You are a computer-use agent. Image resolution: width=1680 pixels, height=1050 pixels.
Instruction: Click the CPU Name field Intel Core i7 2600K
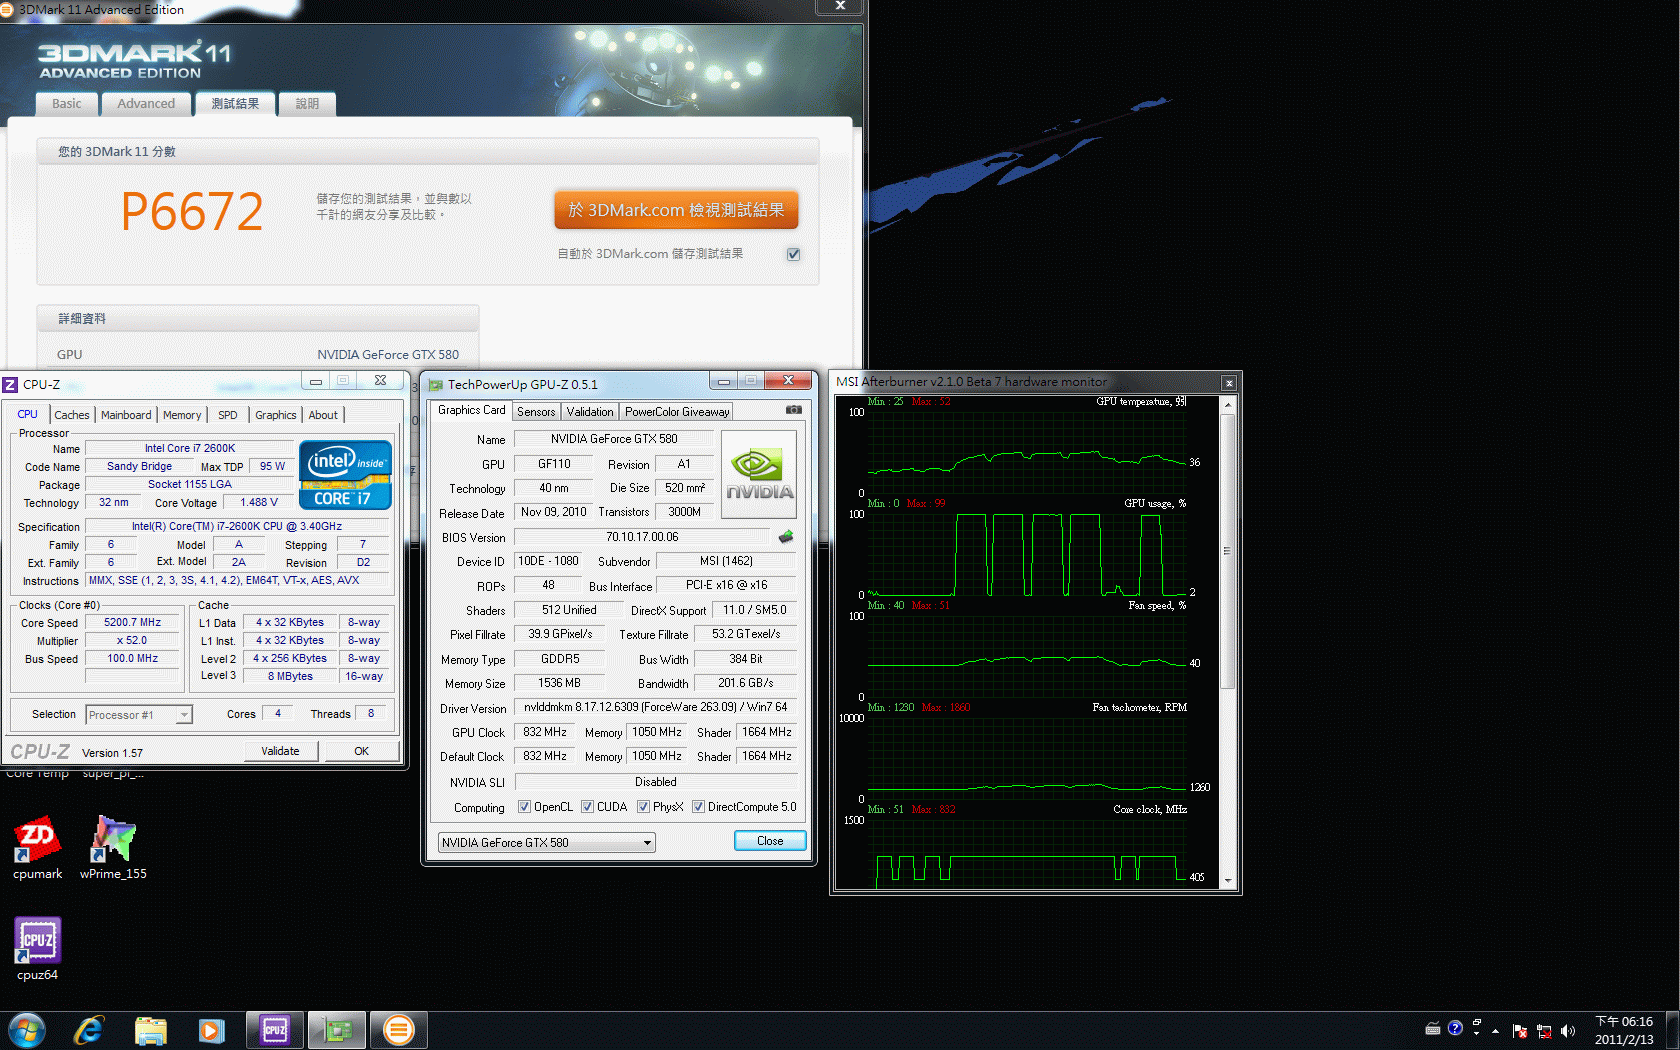pyautogui.click(x=190, y=448)
